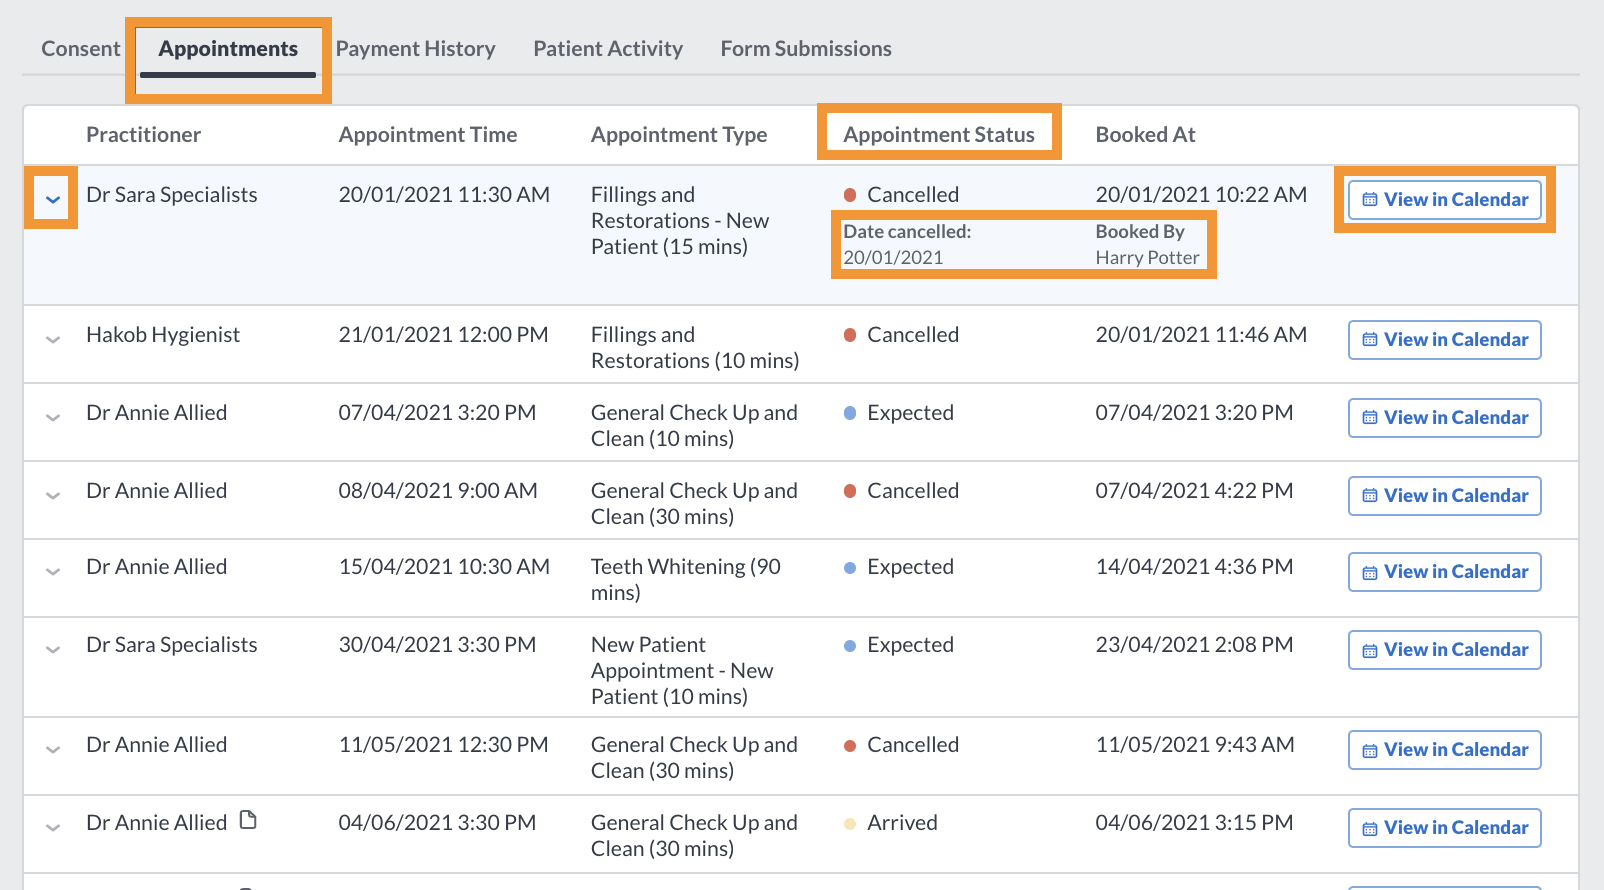Screen dimensions: 1604x890
Task: Expand the 07/04/2021 3:20 PM appointment row
Action: tap(53, 417)
